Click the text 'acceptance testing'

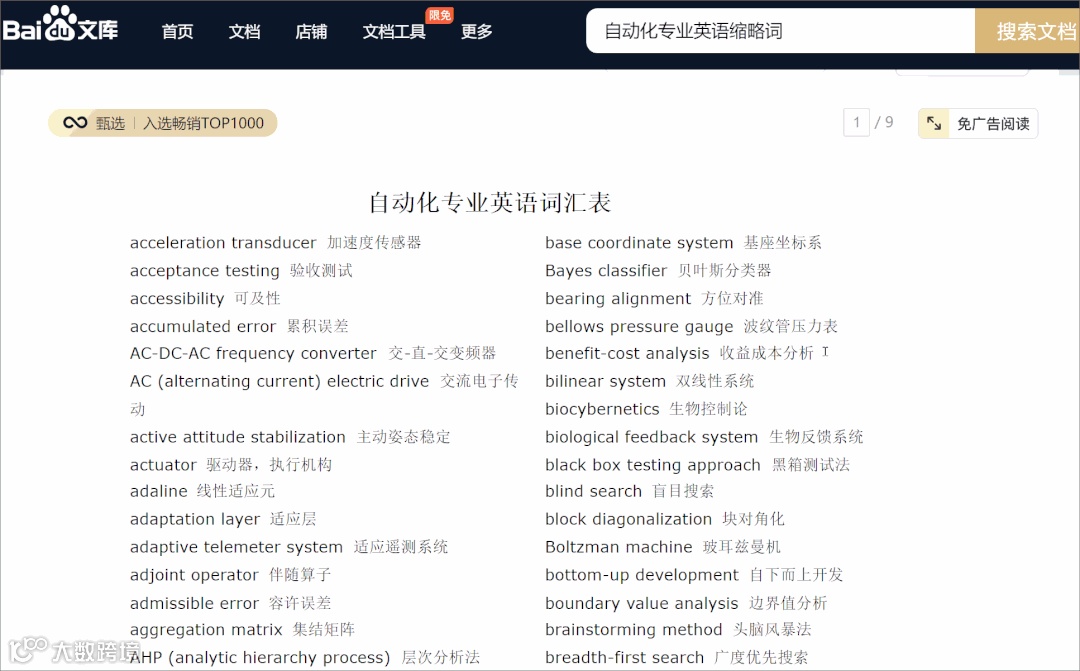(x=205, y=271)
